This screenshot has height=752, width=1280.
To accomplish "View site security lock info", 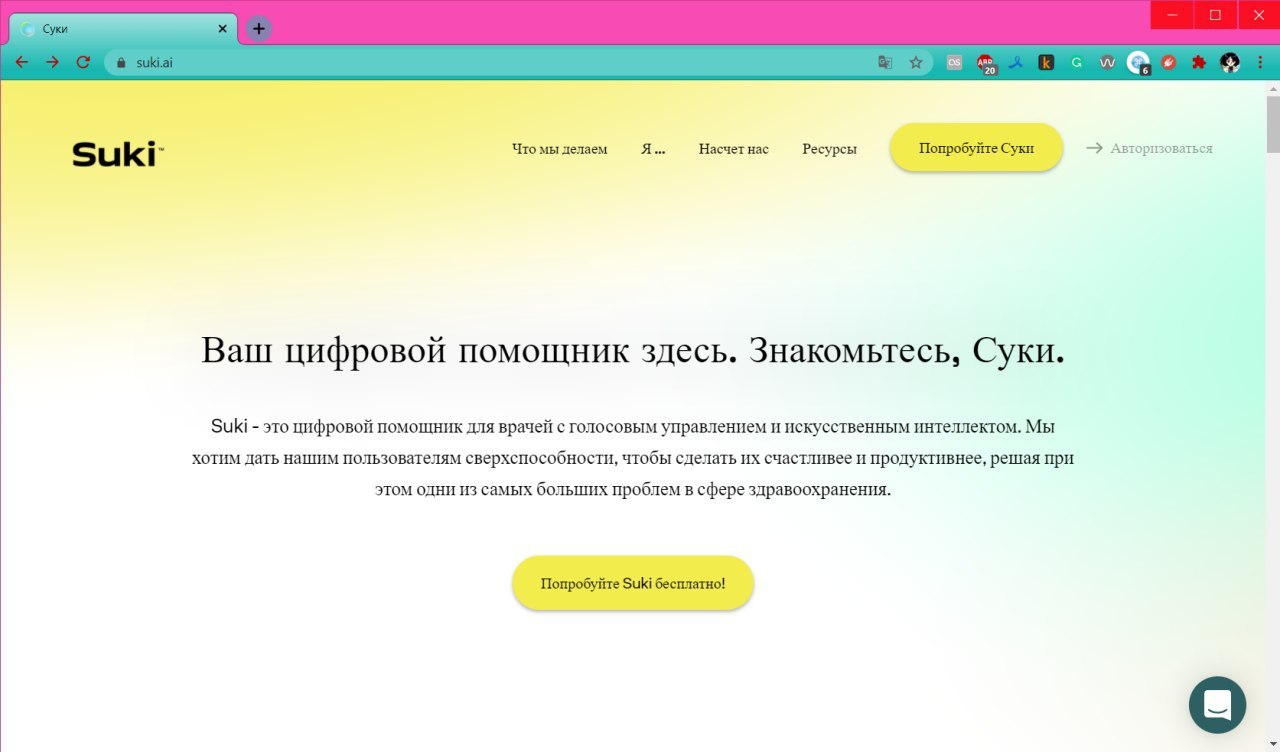I will [x=122, y=62].
